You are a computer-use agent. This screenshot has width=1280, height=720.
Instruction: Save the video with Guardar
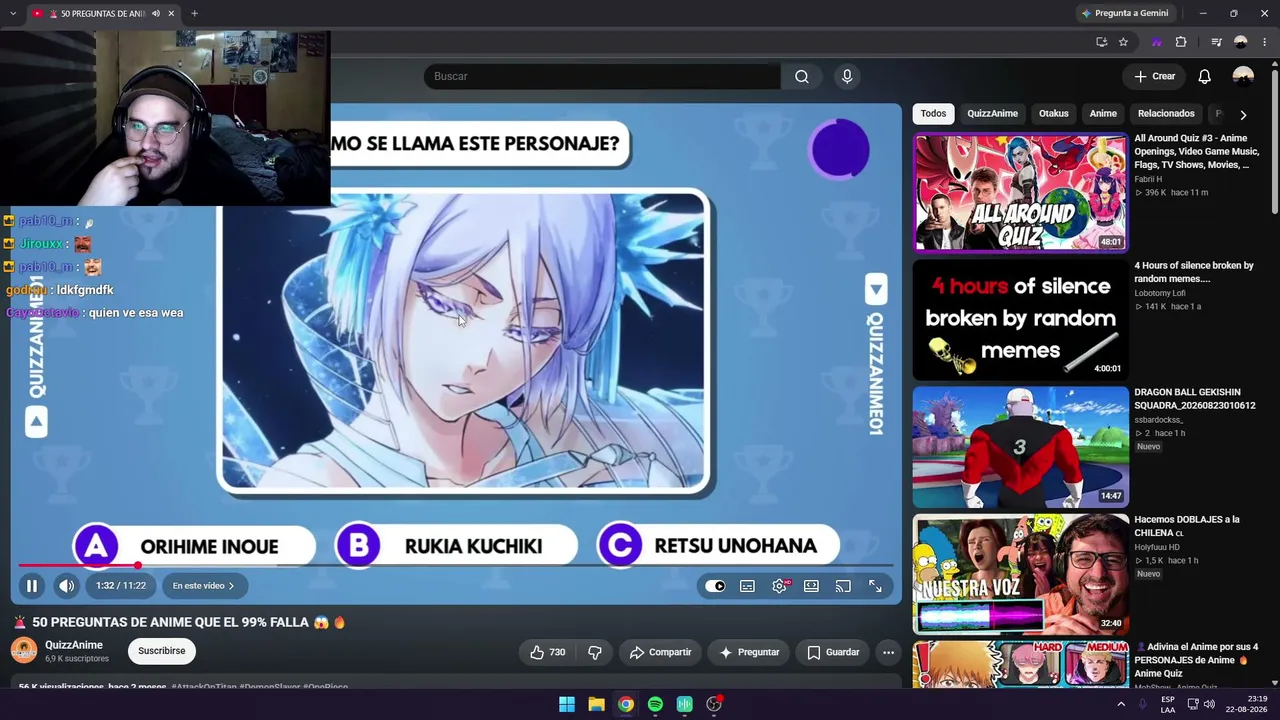point(833,652)
